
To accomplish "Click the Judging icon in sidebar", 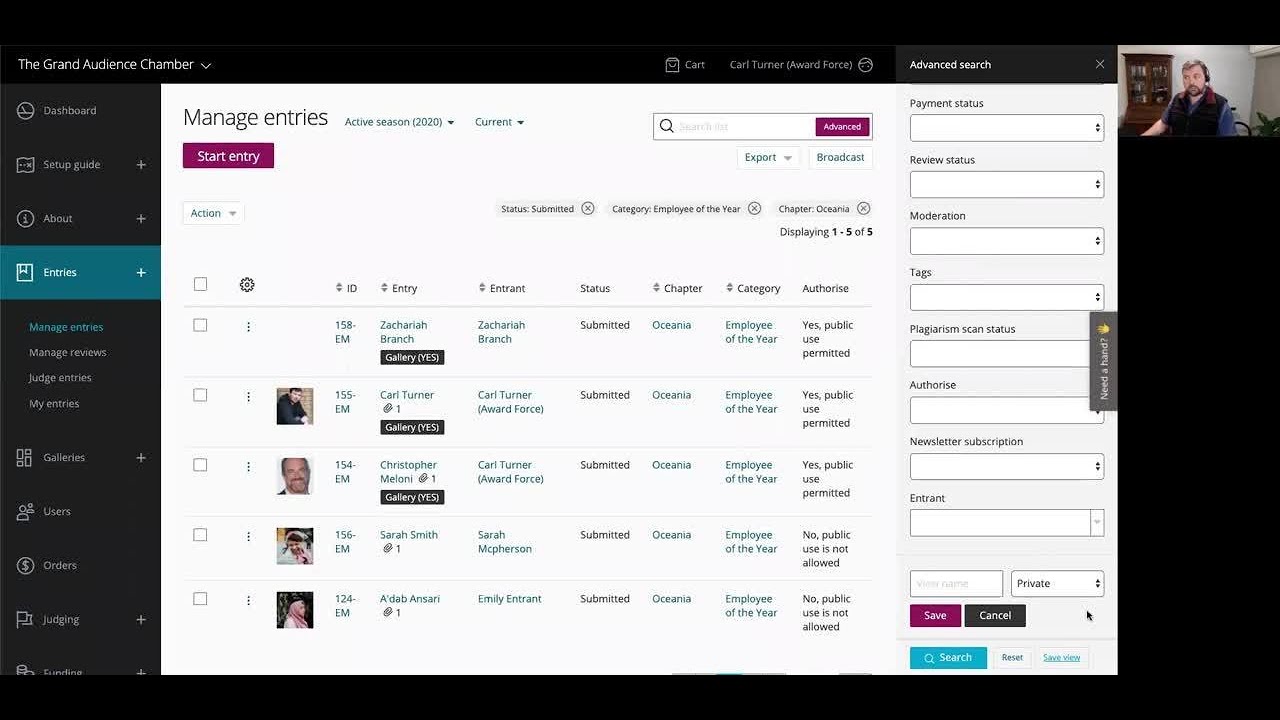I will tap(26, 620).
